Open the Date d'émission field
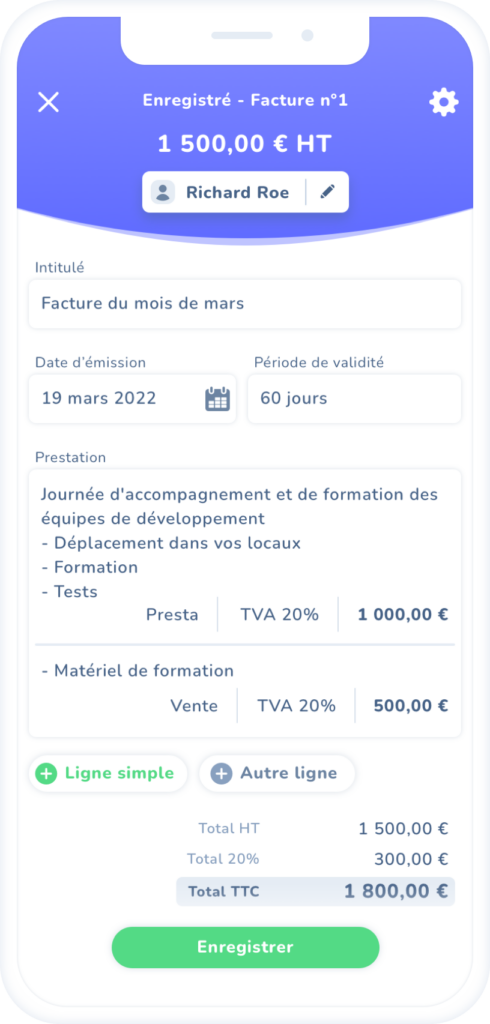490x1024 pixels. (x=133, y=398)
